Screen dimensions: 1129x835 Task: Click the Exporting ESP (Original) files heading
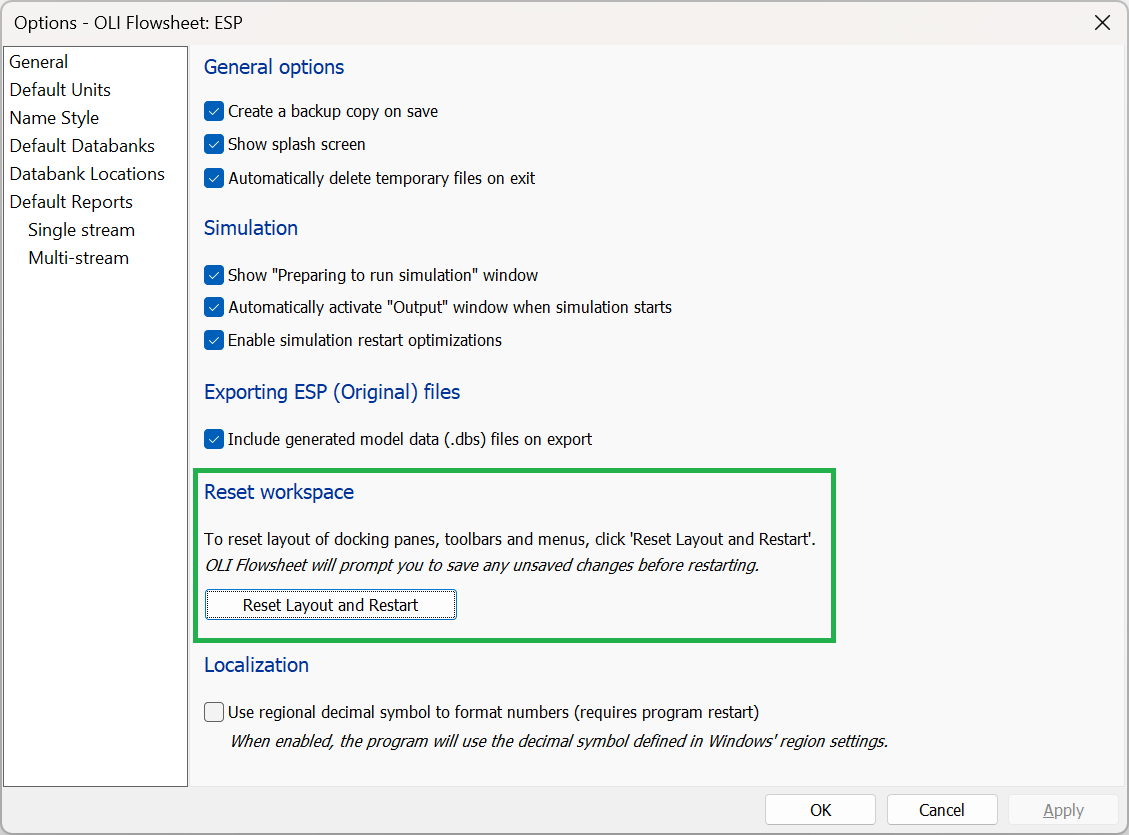(332, 392)
